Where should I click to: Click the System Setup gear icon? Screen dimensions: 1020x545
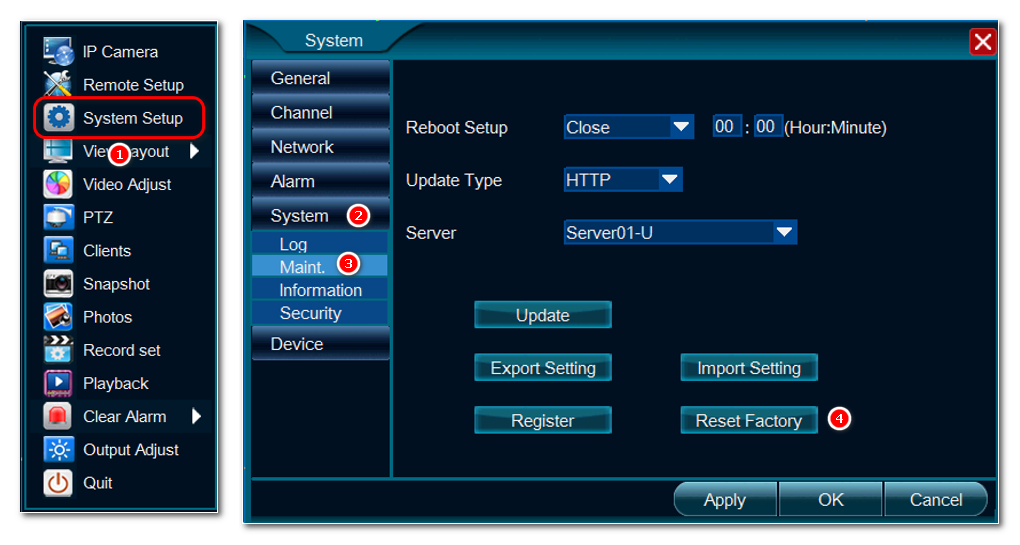click(59, 118)
